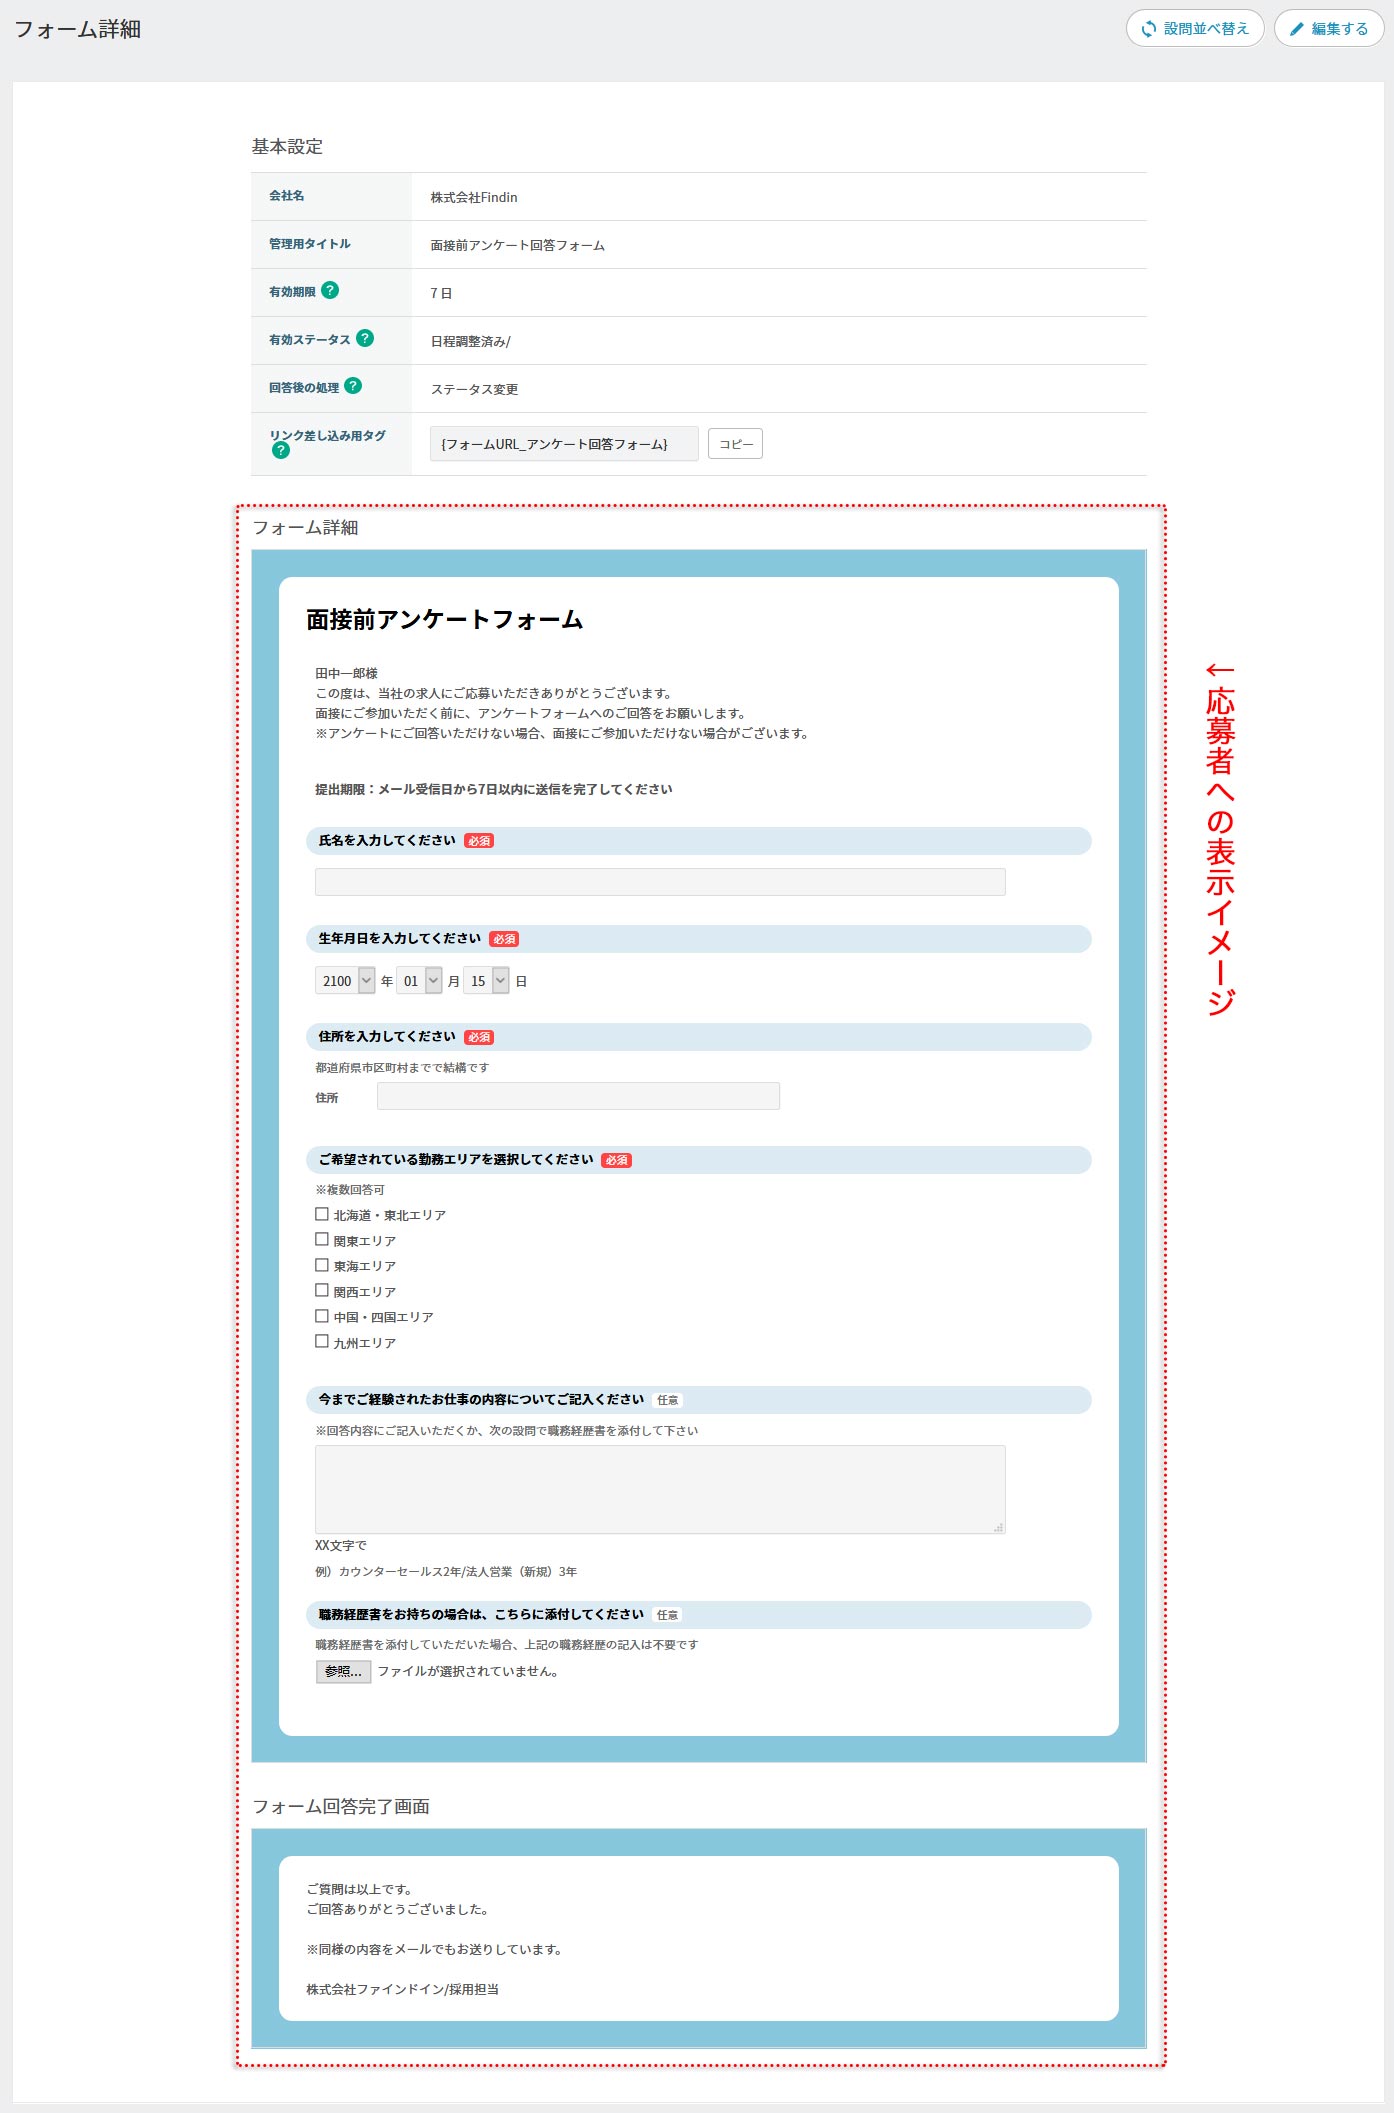The image size is (1394, 2113).
Task: Enable the 中国・四国エリア checkbox
Action: click(x=322, y=1316)
